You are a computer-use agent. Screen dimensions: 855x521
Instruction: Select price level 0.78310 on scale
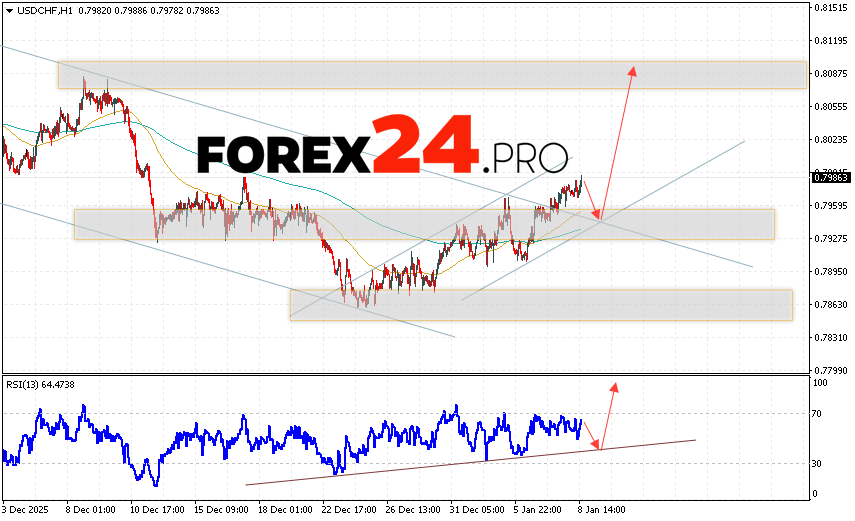831,337
